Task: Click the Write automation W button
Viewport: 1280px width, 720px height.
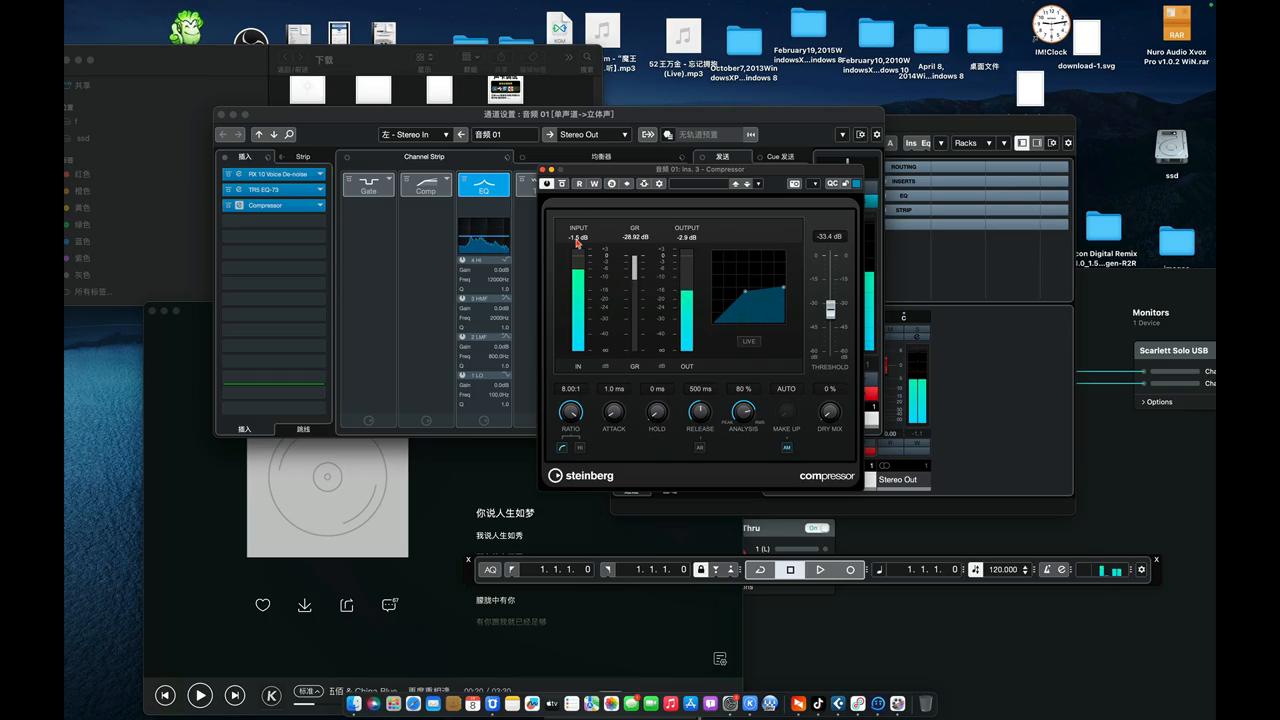Action: 594,184
